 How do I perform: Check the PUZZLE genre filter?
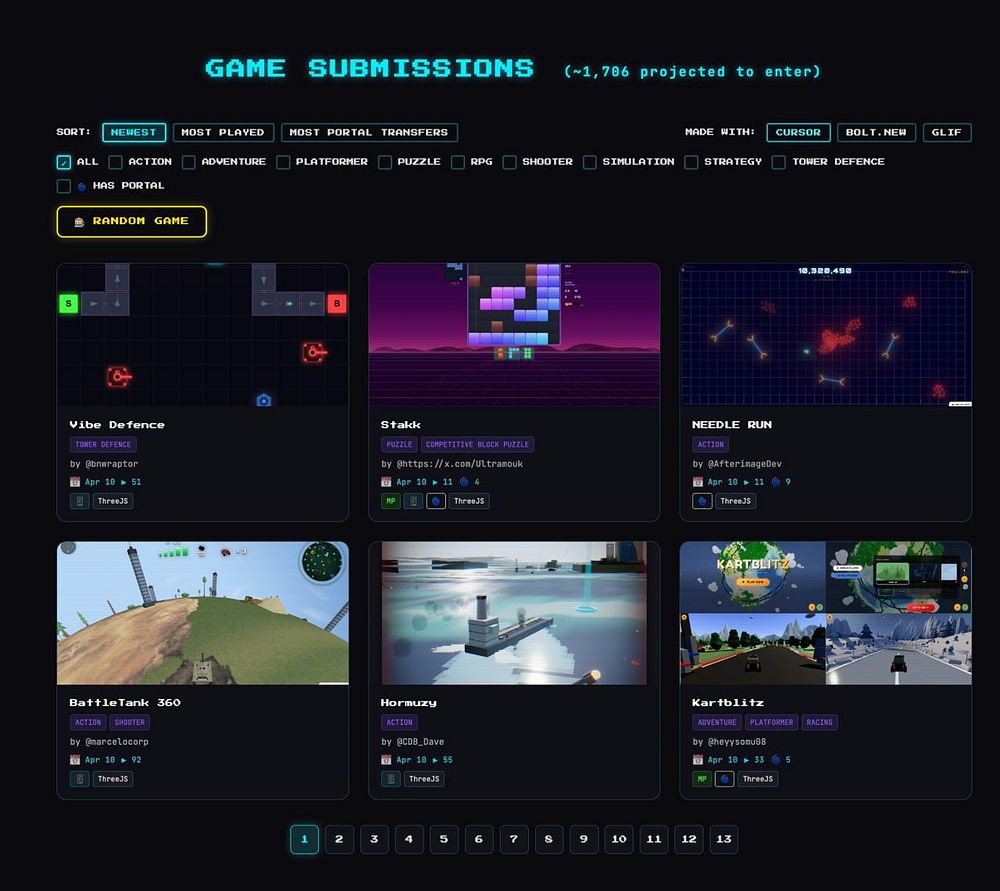click(x=385, y=162)
